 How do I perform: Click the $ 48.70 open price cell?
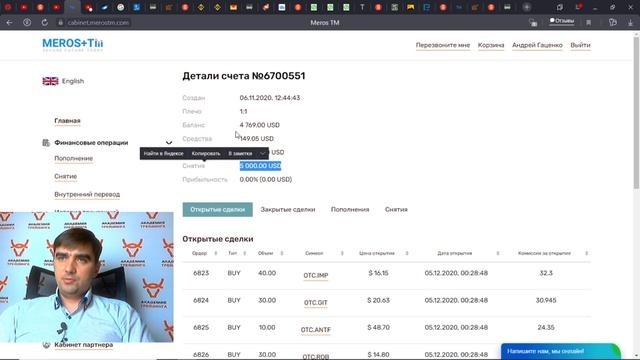[378, 328]
